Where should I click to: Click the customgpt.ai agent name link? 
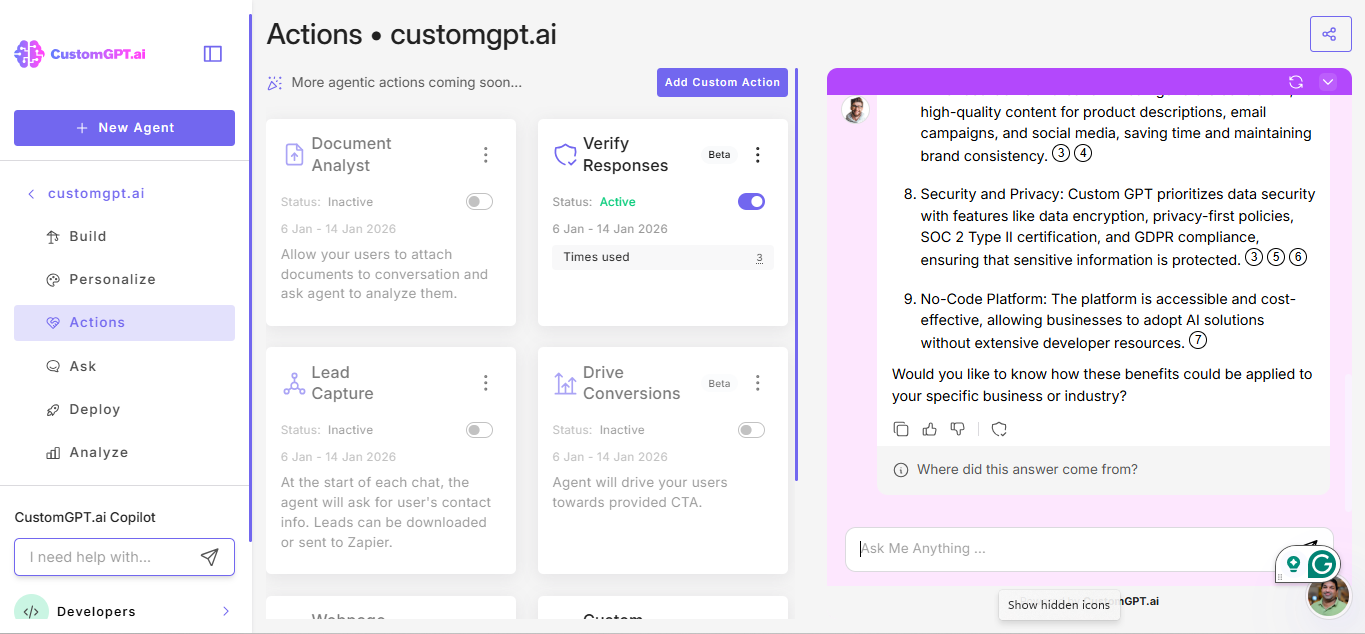(96, 194)
